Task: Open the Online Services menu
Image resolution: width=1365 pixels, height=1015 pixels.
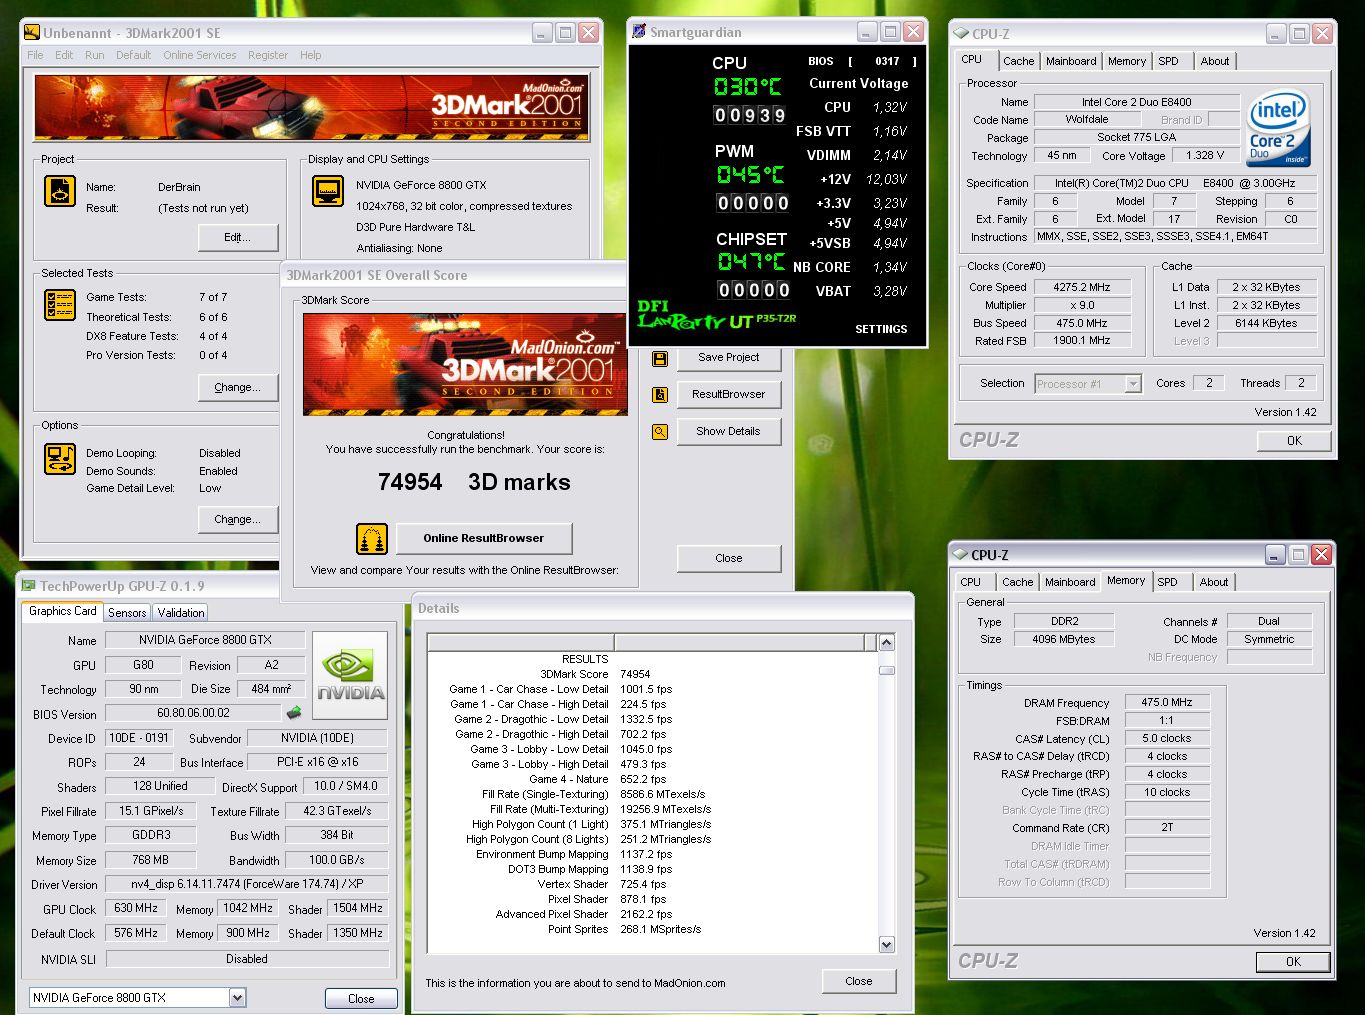Action: click(x=200, y=55)
